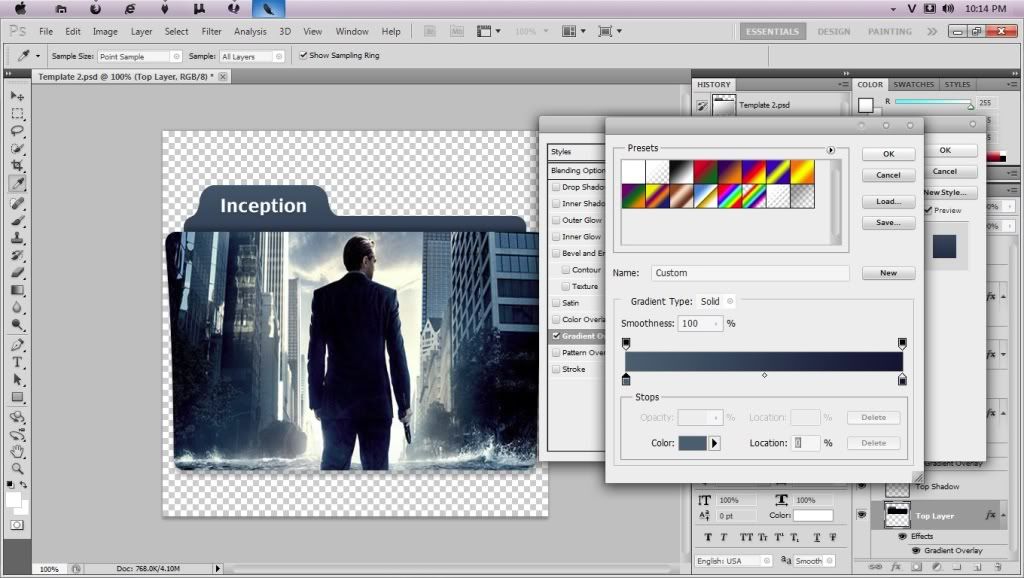Open the stop Color picker arrow
Viewport: 1024px width, 578px height.
click(714, 443)
